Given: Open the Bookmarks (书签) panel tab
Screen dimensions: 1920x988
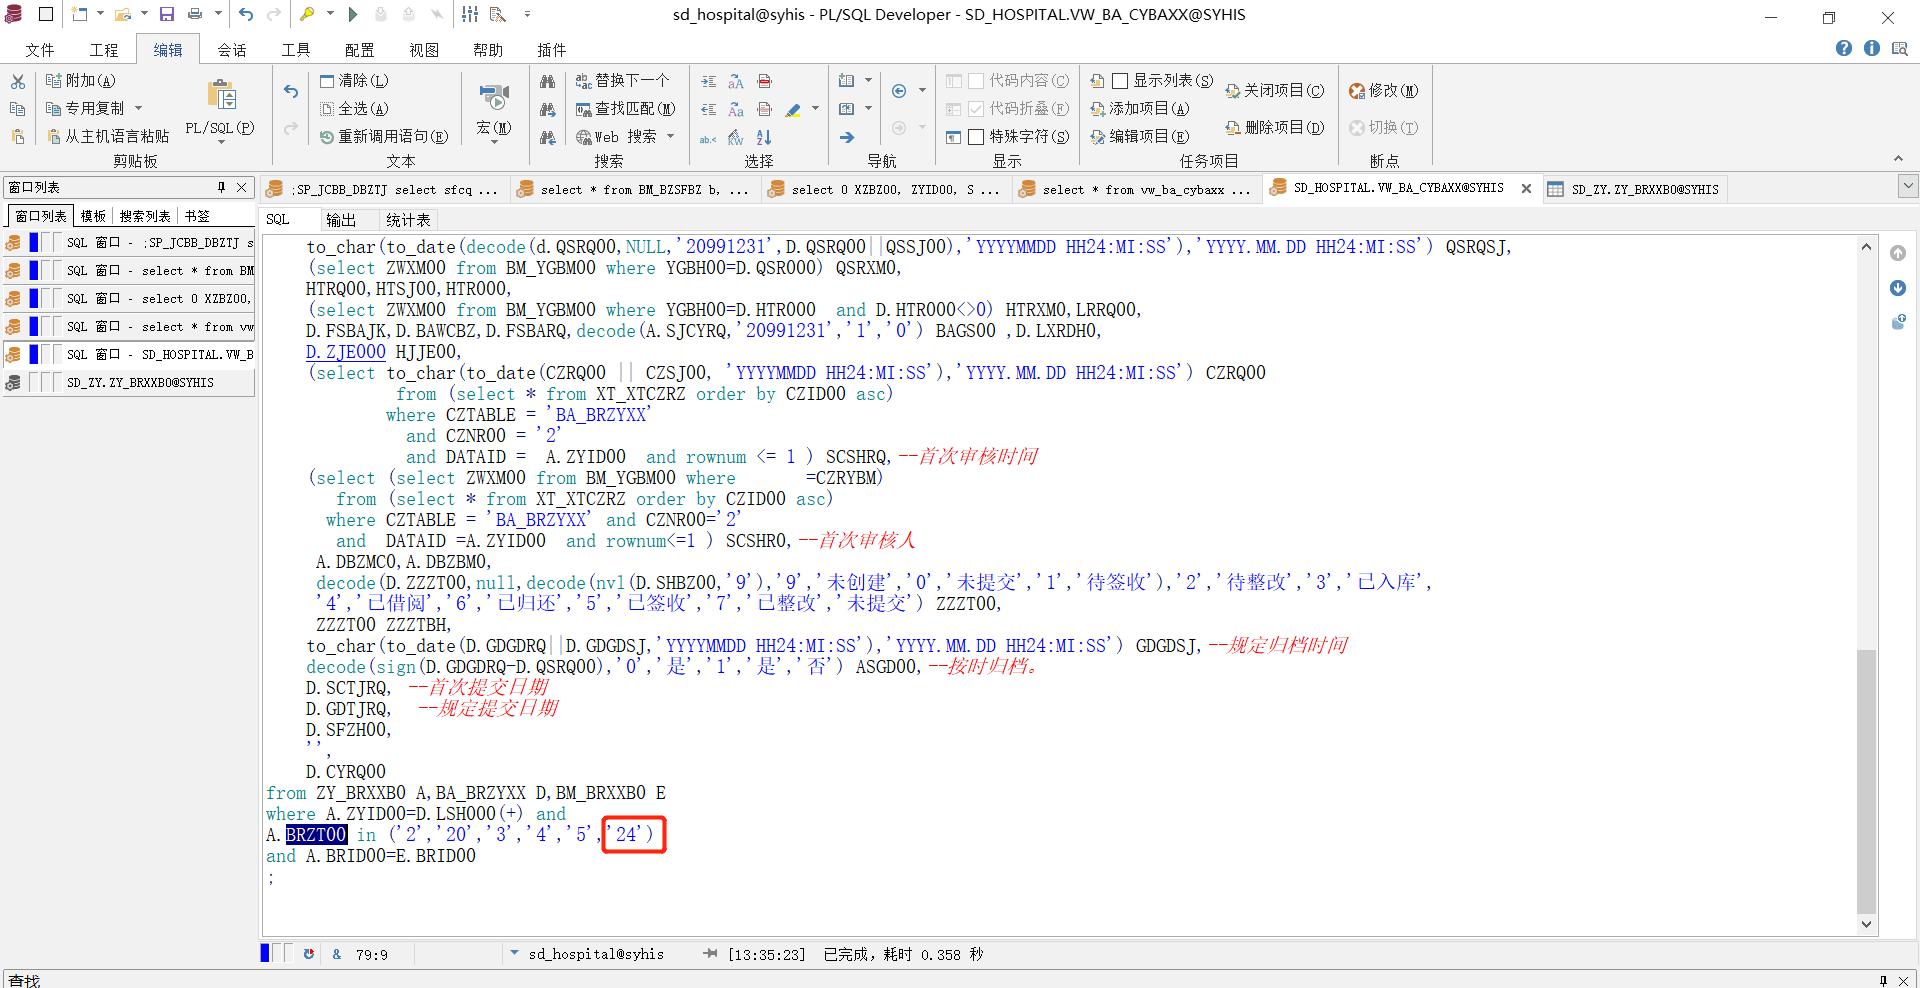Looking at the screenshot, I should [x=198, y=216].
